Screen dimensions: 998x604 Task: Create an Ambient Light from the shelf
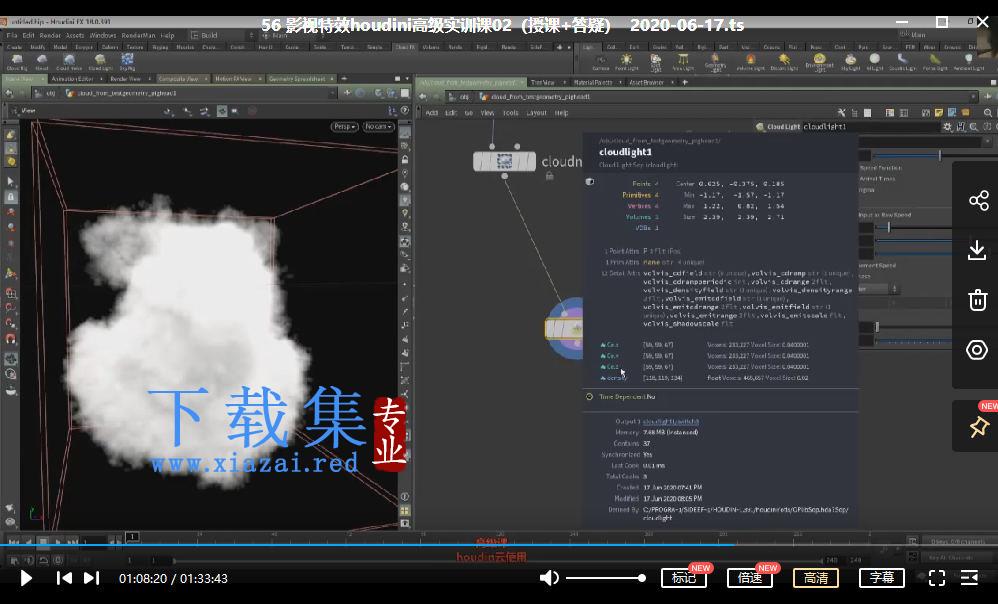[969, 62]
